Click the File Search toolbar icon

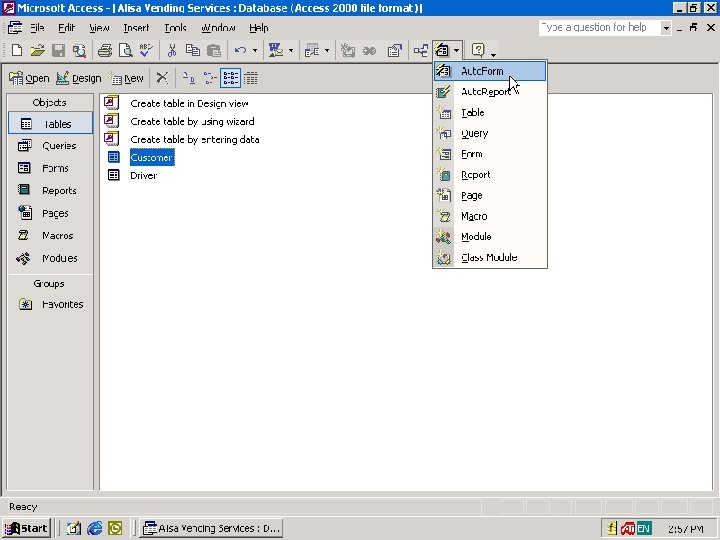[x=79, y=51]
